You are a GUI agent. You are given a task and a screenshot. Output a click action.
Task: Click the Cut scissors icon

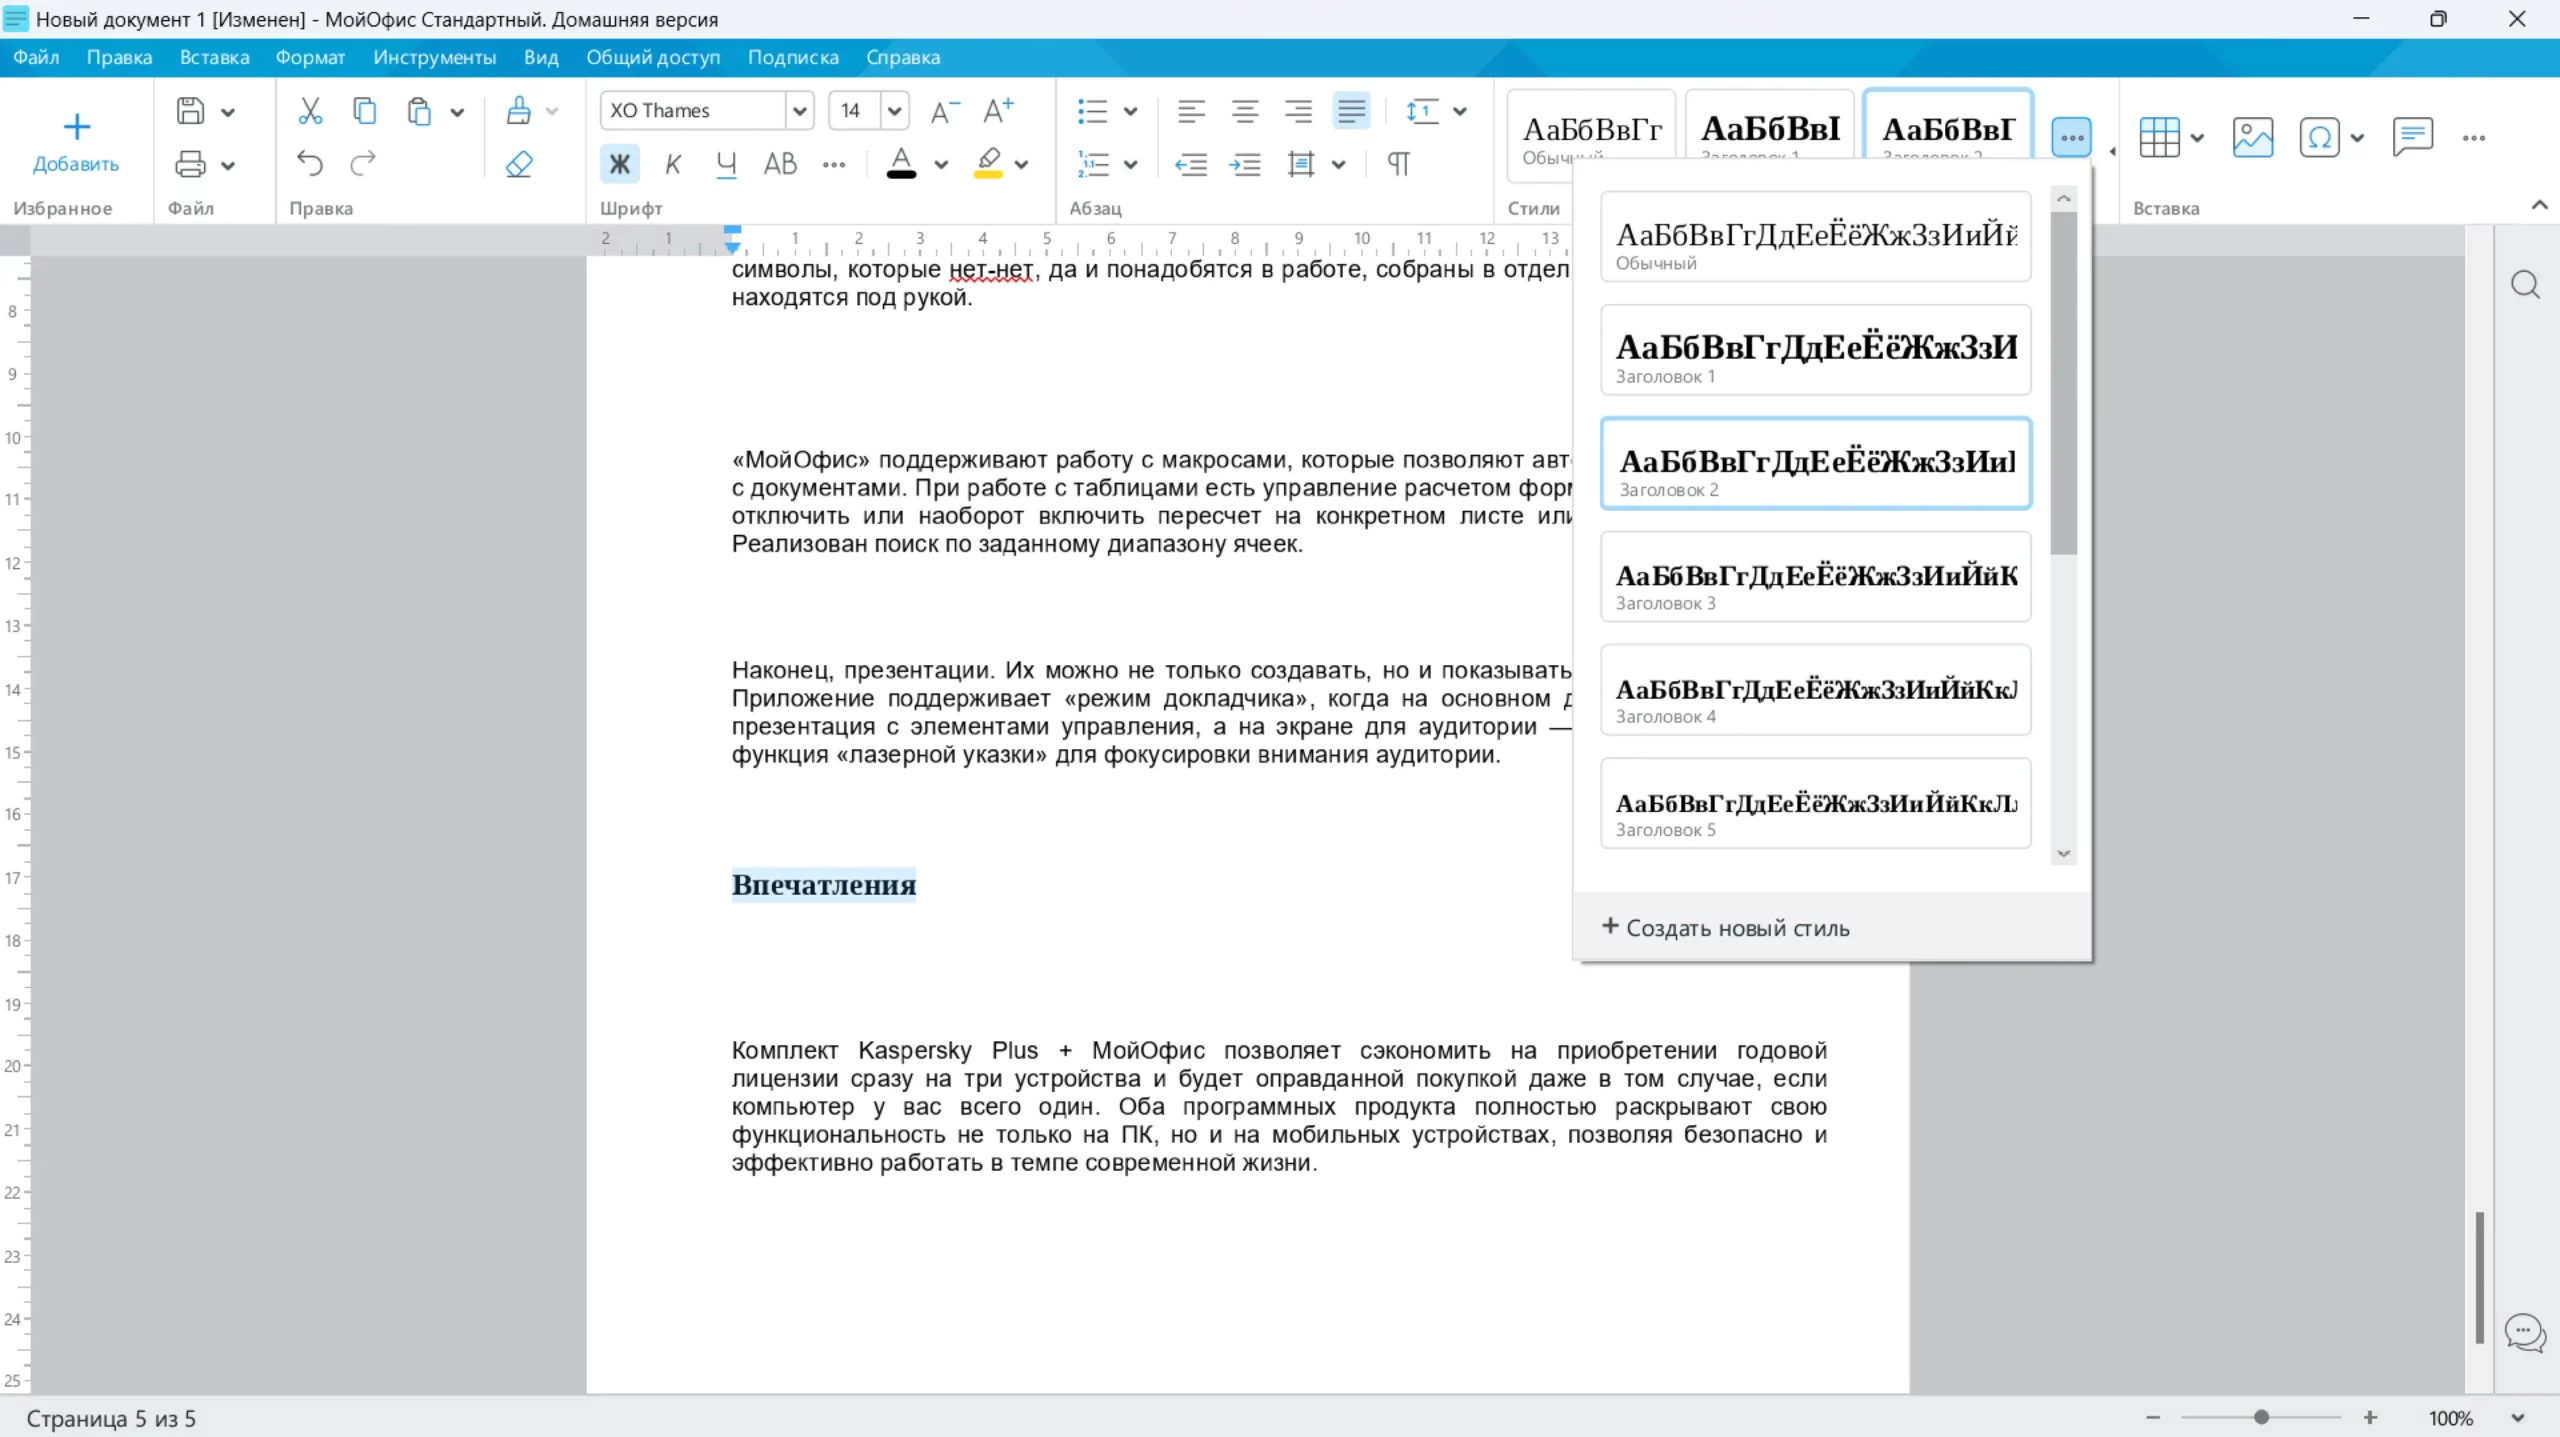tap(310, 111)
